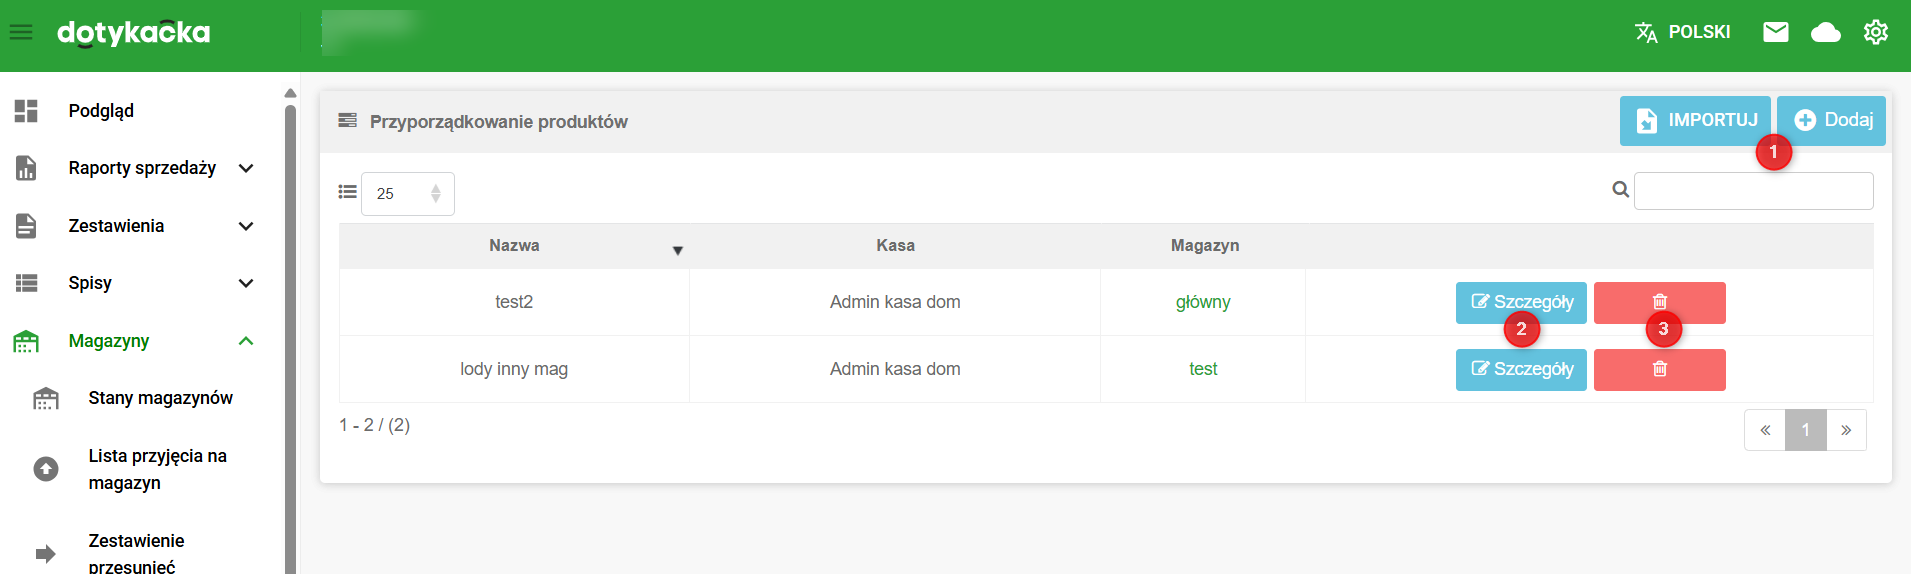The image size is (1911, 574).
Task: Expand the Zestawienia section
Action: [116, 226]
